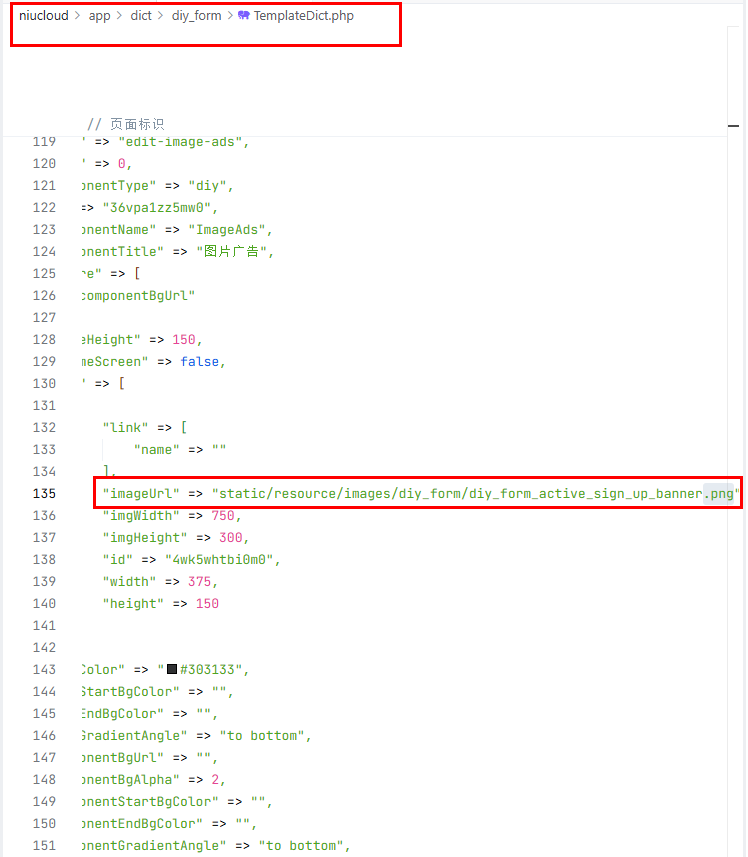
Task: Click the imgWidth value 750
Action: (x=223, y=515)
